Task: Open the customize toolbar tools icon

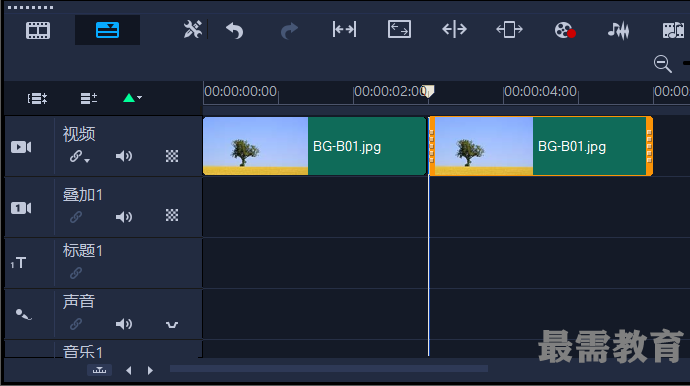Action: pyautogui.click(x=192, y=29)
